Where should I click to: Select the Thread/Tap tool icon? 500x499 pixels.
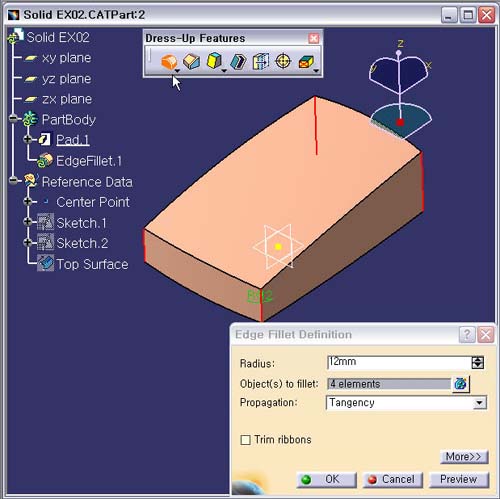pyautogui.click(x=283, y=62)
